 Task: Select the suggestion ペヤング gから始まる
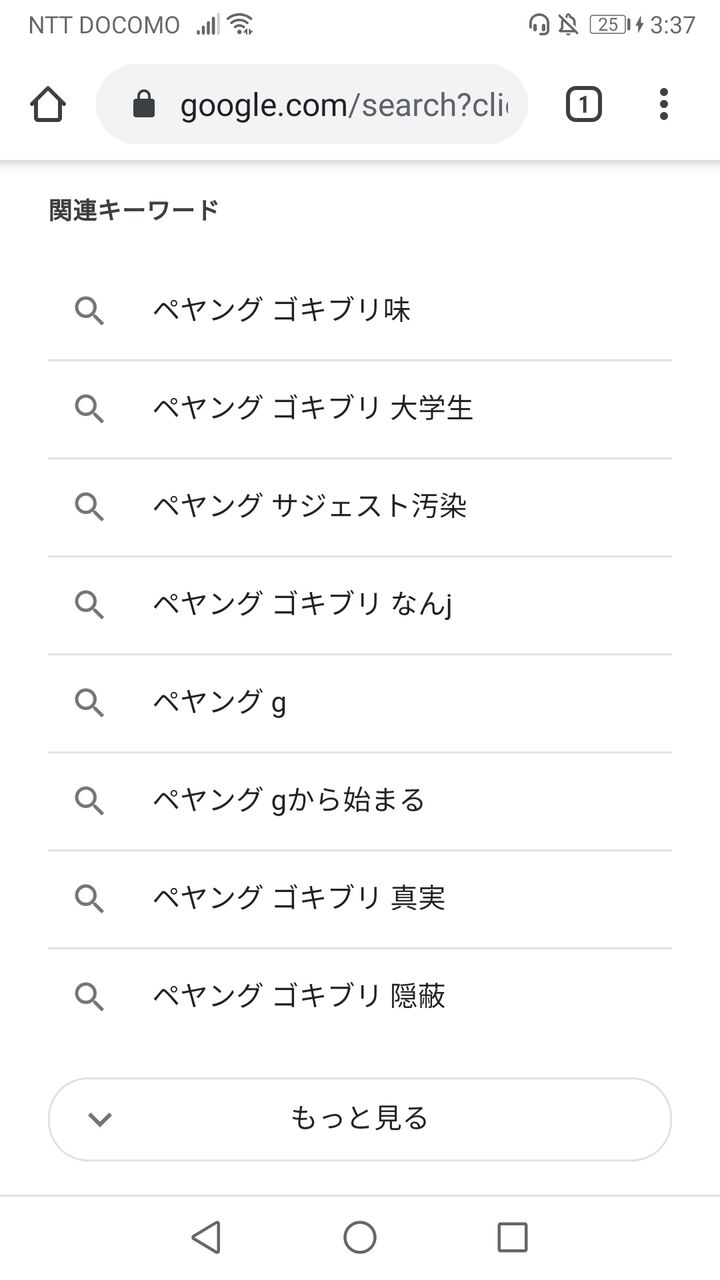(x=290, y=801)
